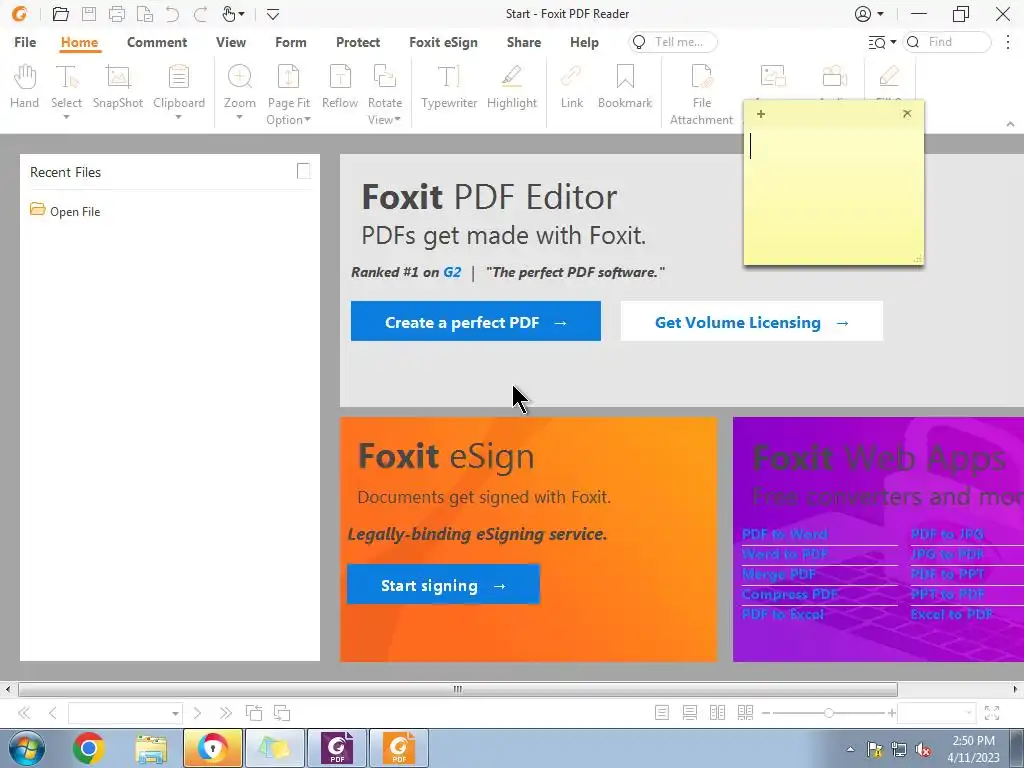Click the File Attachment tool
The height and width of the screenshot is (768, 1024).
point(701,94)
